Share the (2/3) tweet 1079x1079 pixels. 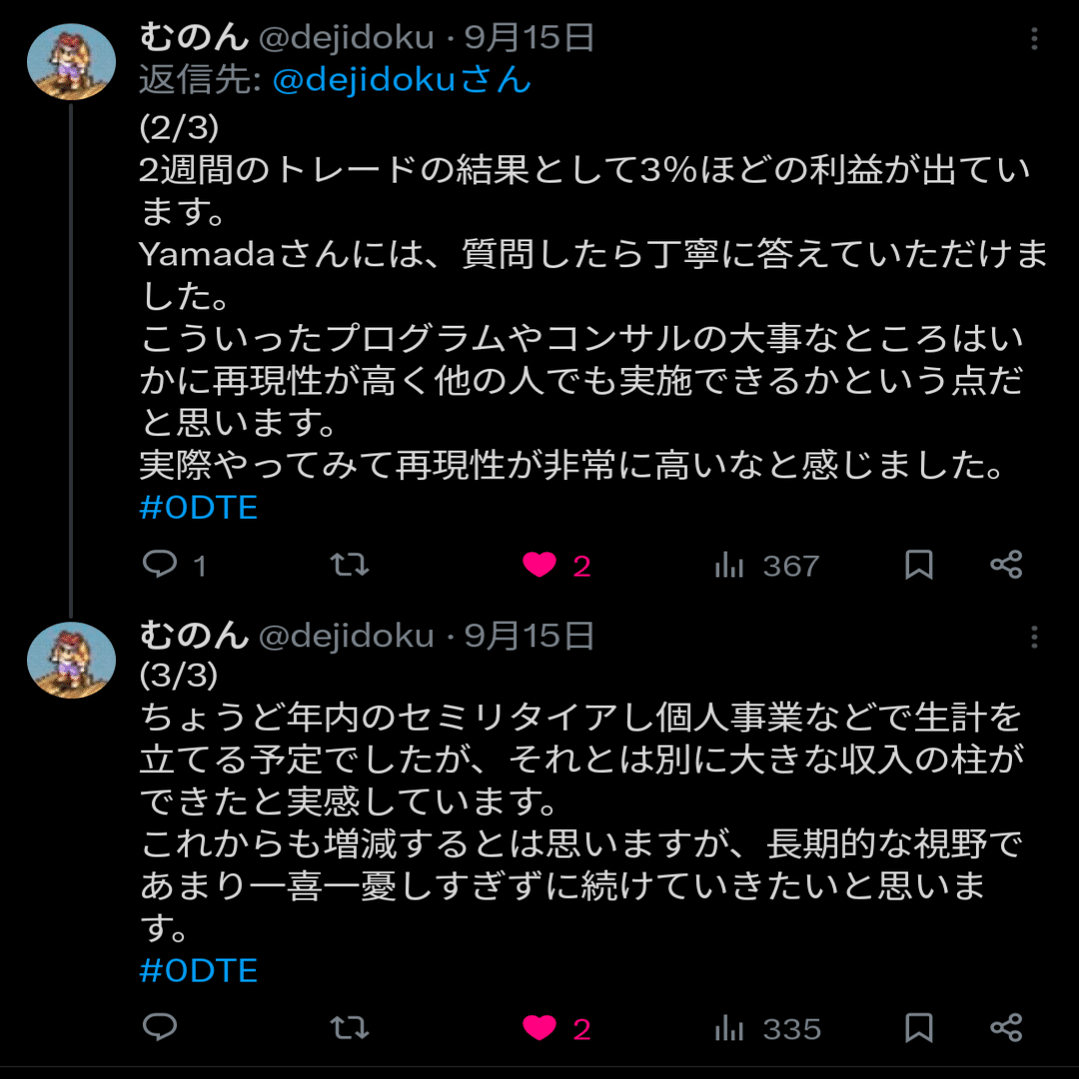coord(1005,565)
